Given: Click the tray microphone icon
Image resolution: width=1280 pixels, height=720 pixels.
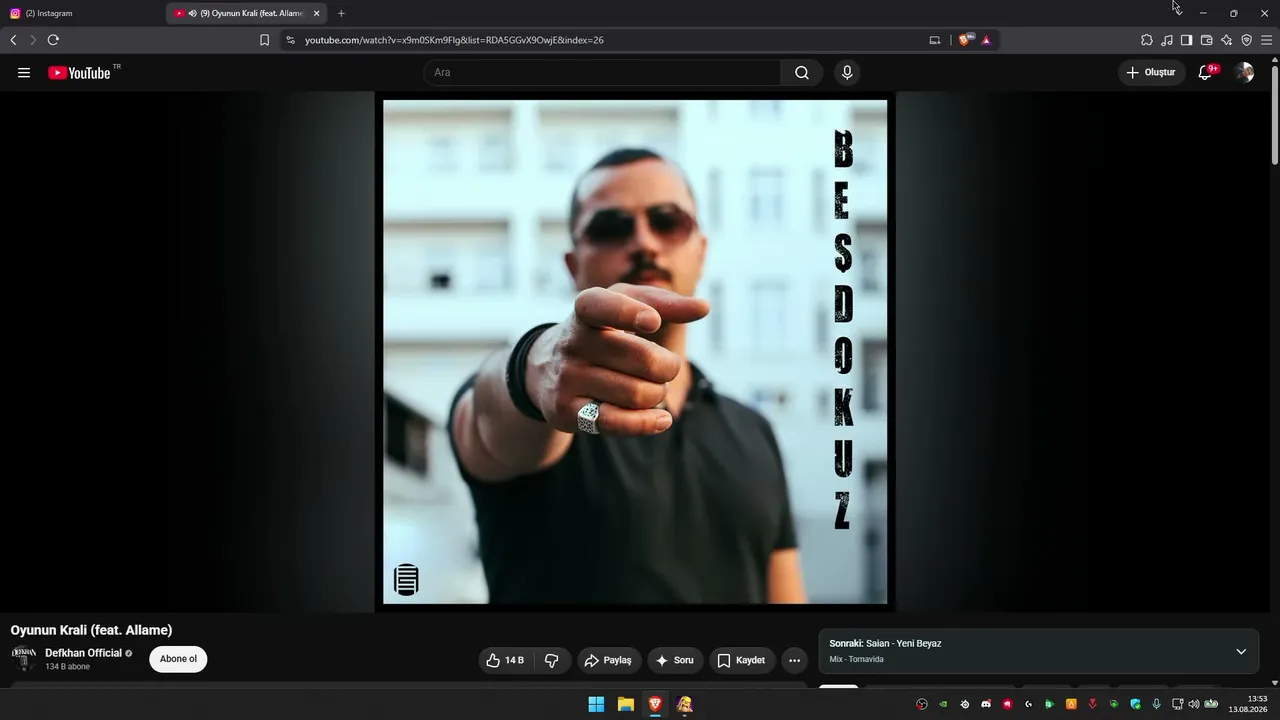Looking at the screenshot, I should 1157,704.
